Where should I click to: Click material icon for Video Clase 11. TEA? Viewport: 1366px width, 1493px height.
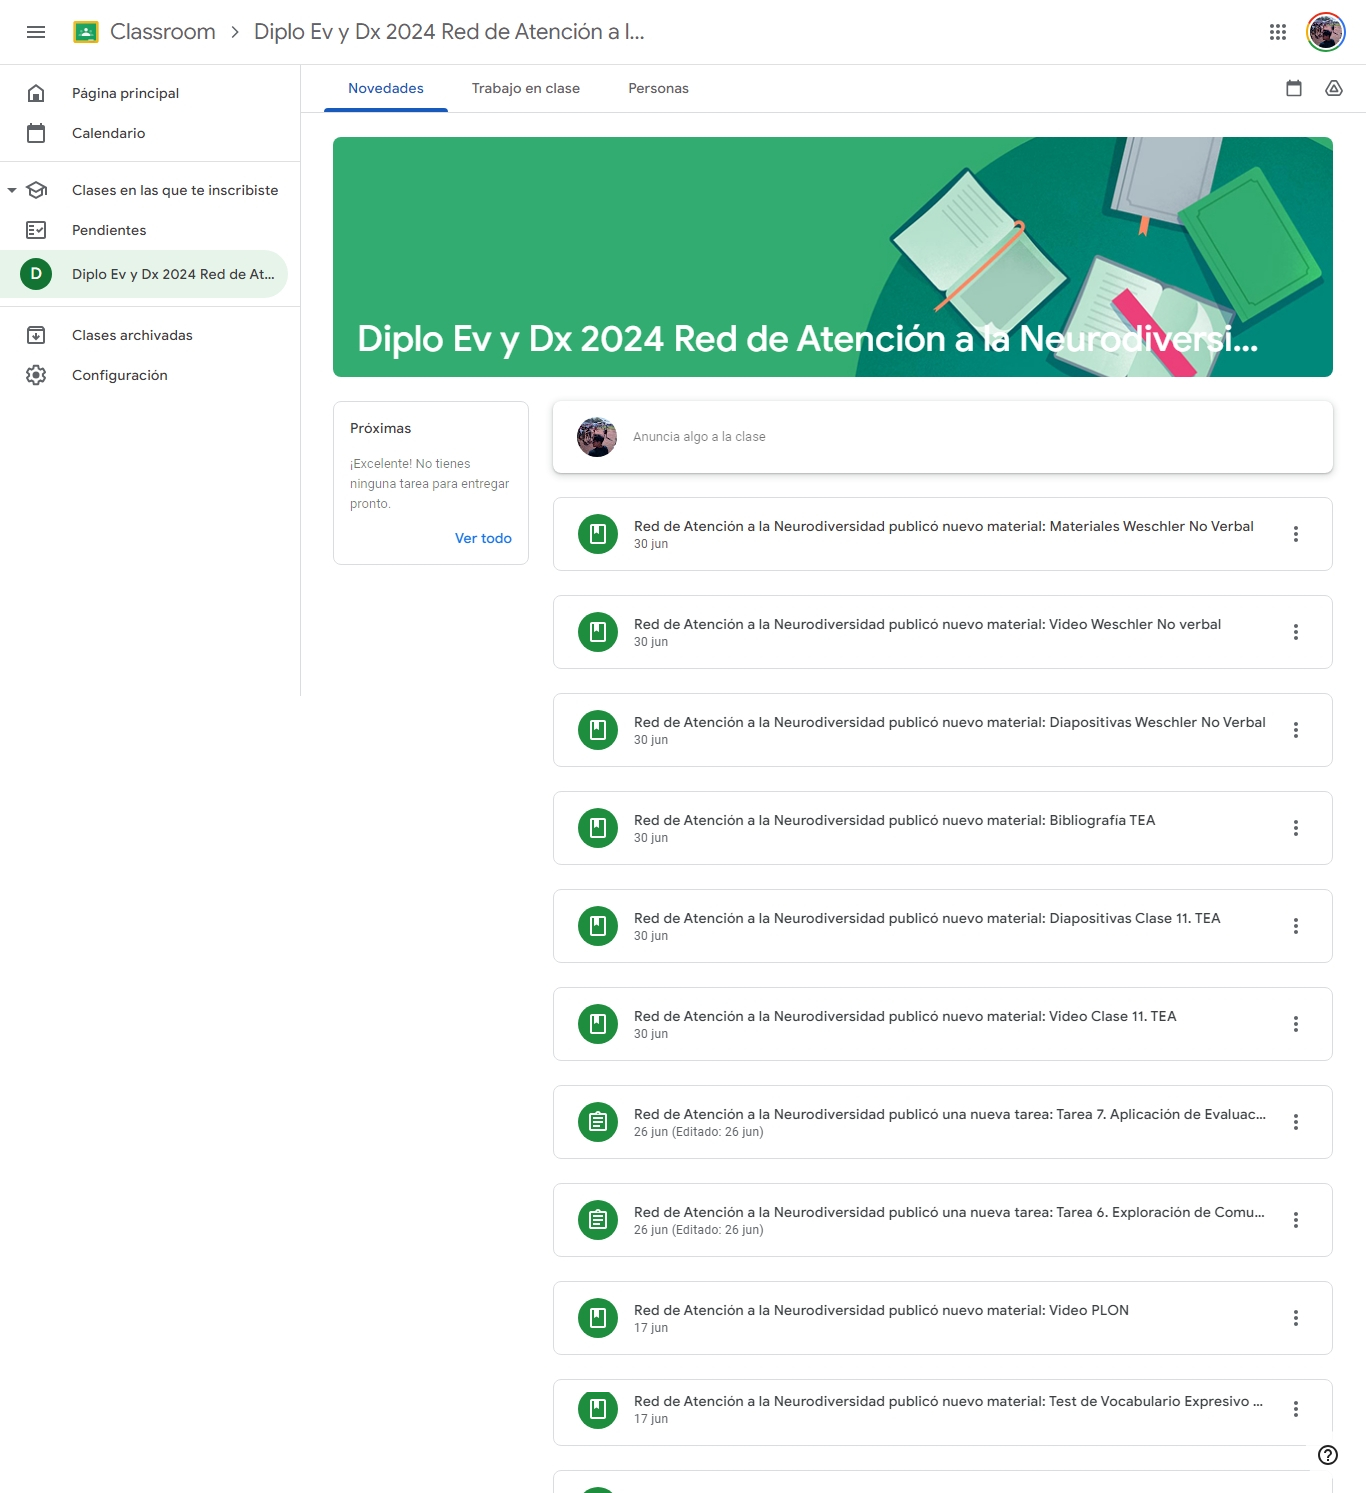click(x=598, y=1024)
